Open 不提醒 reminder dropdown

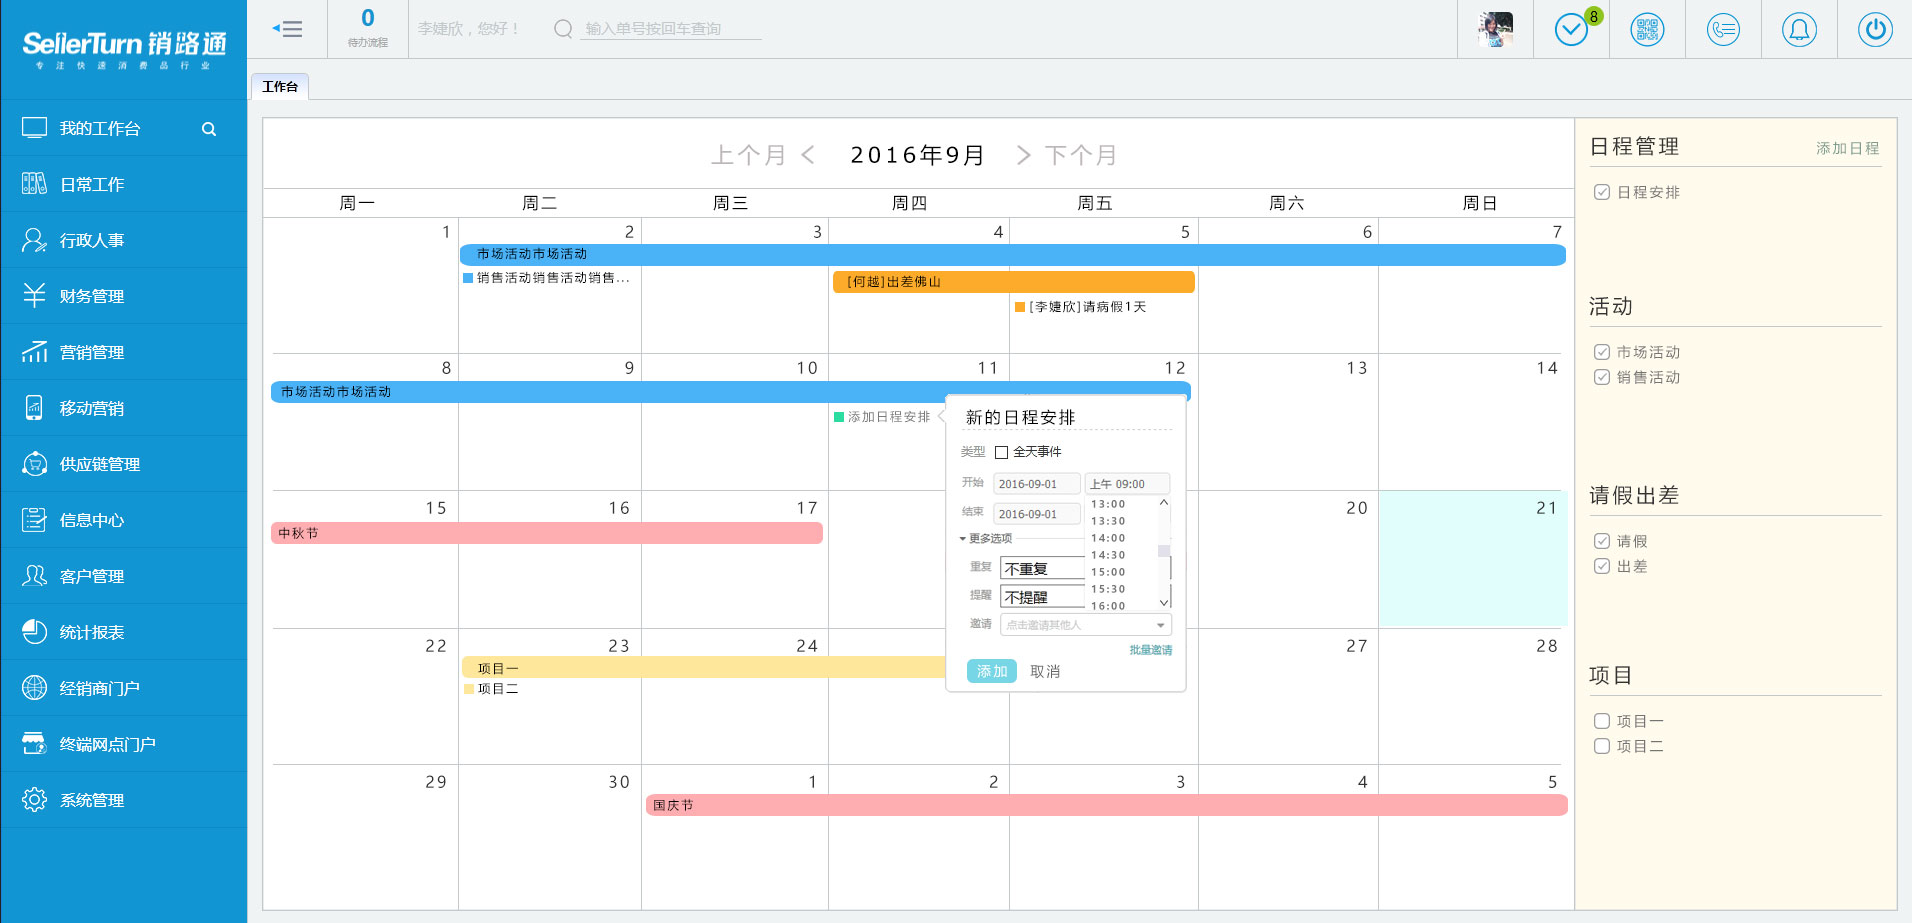[x=1042, y=597]
